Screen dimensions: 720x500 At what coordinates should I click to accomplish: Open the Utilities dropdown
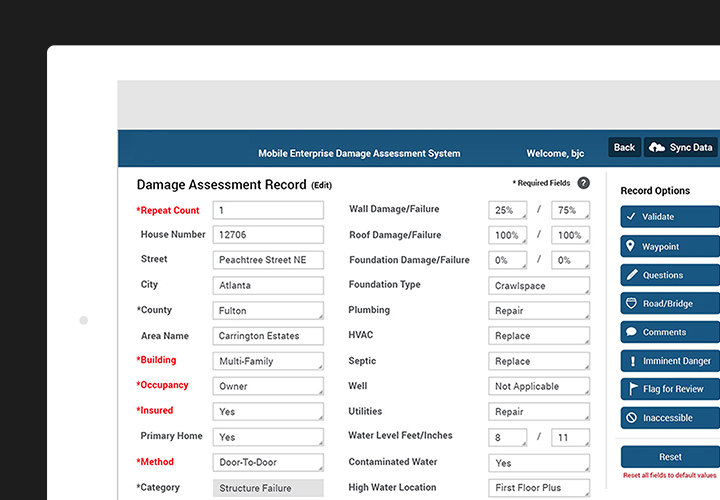click(539, 411)
